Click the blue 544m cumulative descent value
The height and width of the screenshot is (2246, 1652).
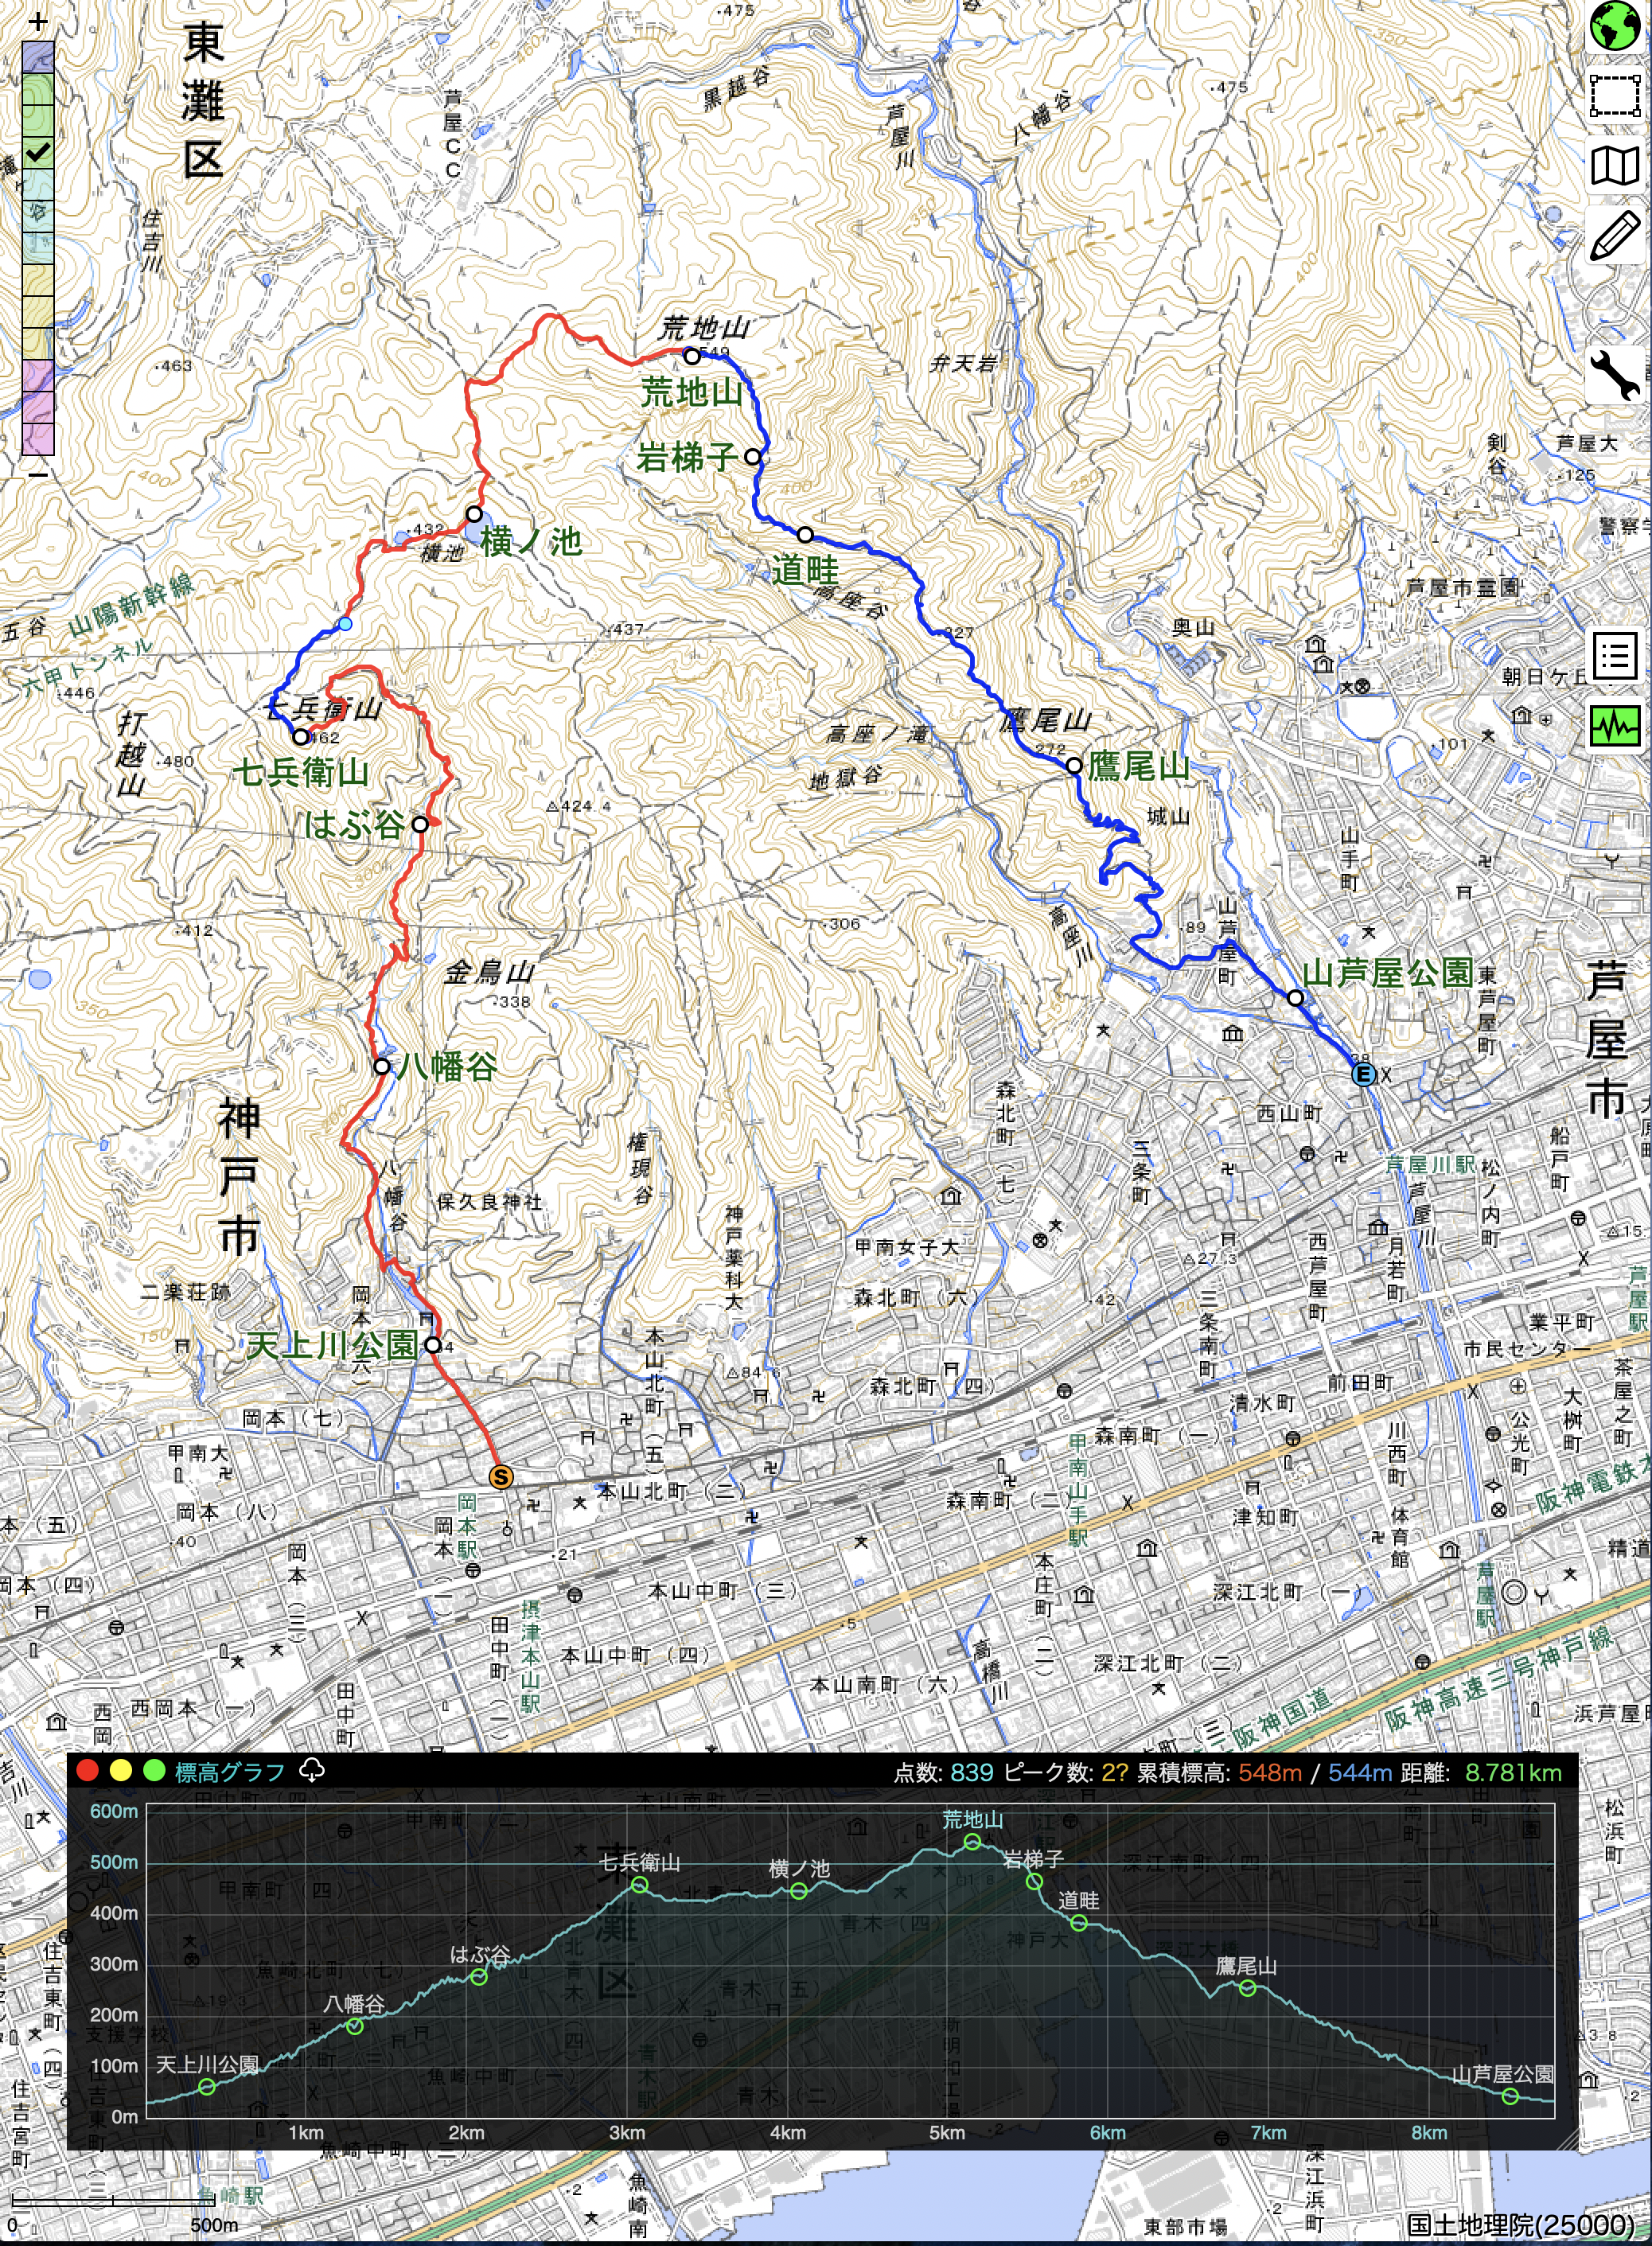point(1360,1772)
